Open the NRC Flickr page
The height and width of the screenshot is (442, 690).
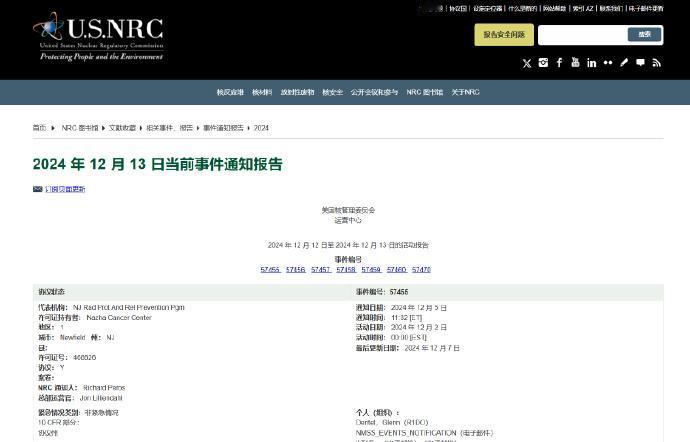tap(608, 63)
